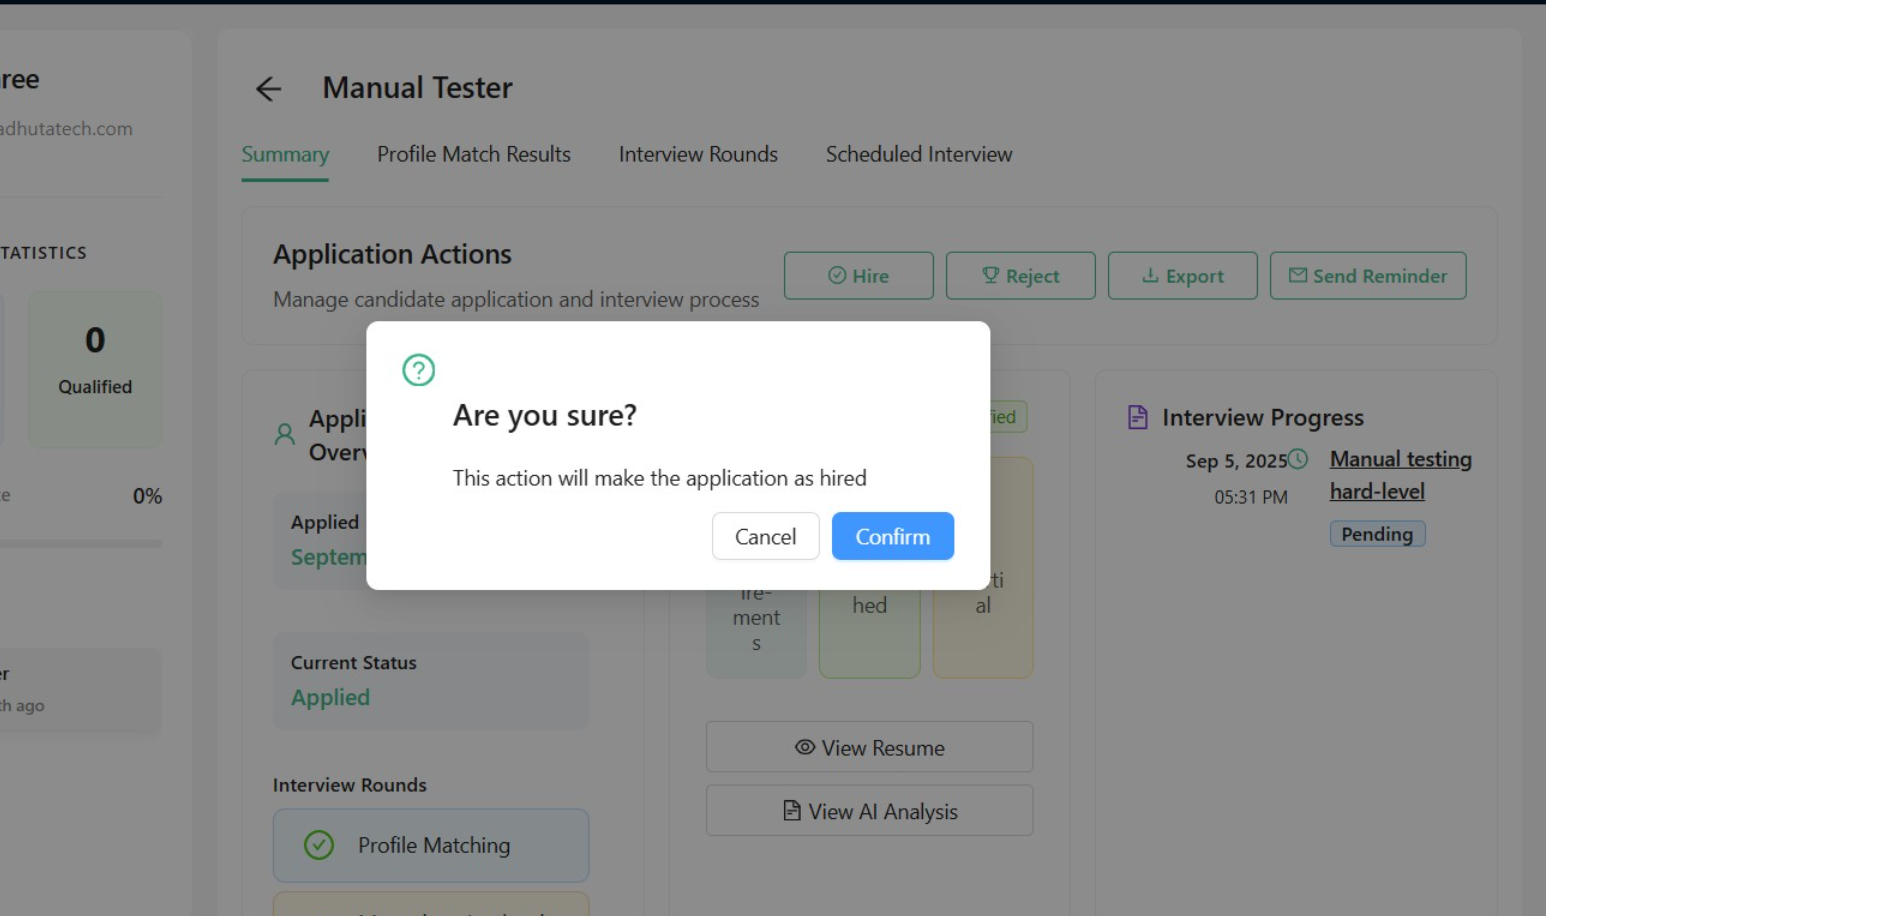Viewport: 1904px width, 916px height.
Task: Open the Manual testing hard-level link
Action: tap(1400, 475)
